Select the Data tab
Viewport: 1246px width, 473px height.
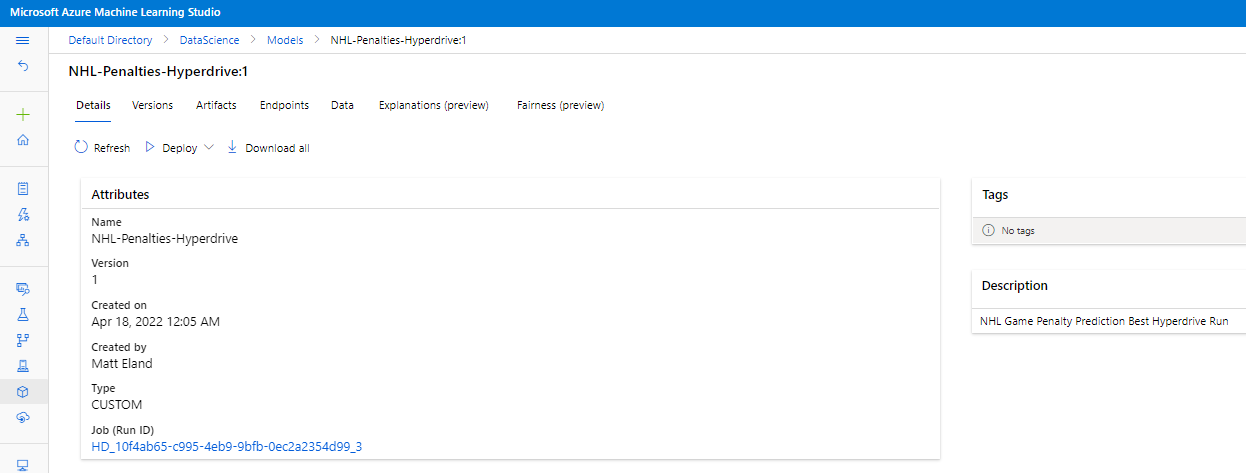point(342,105)
